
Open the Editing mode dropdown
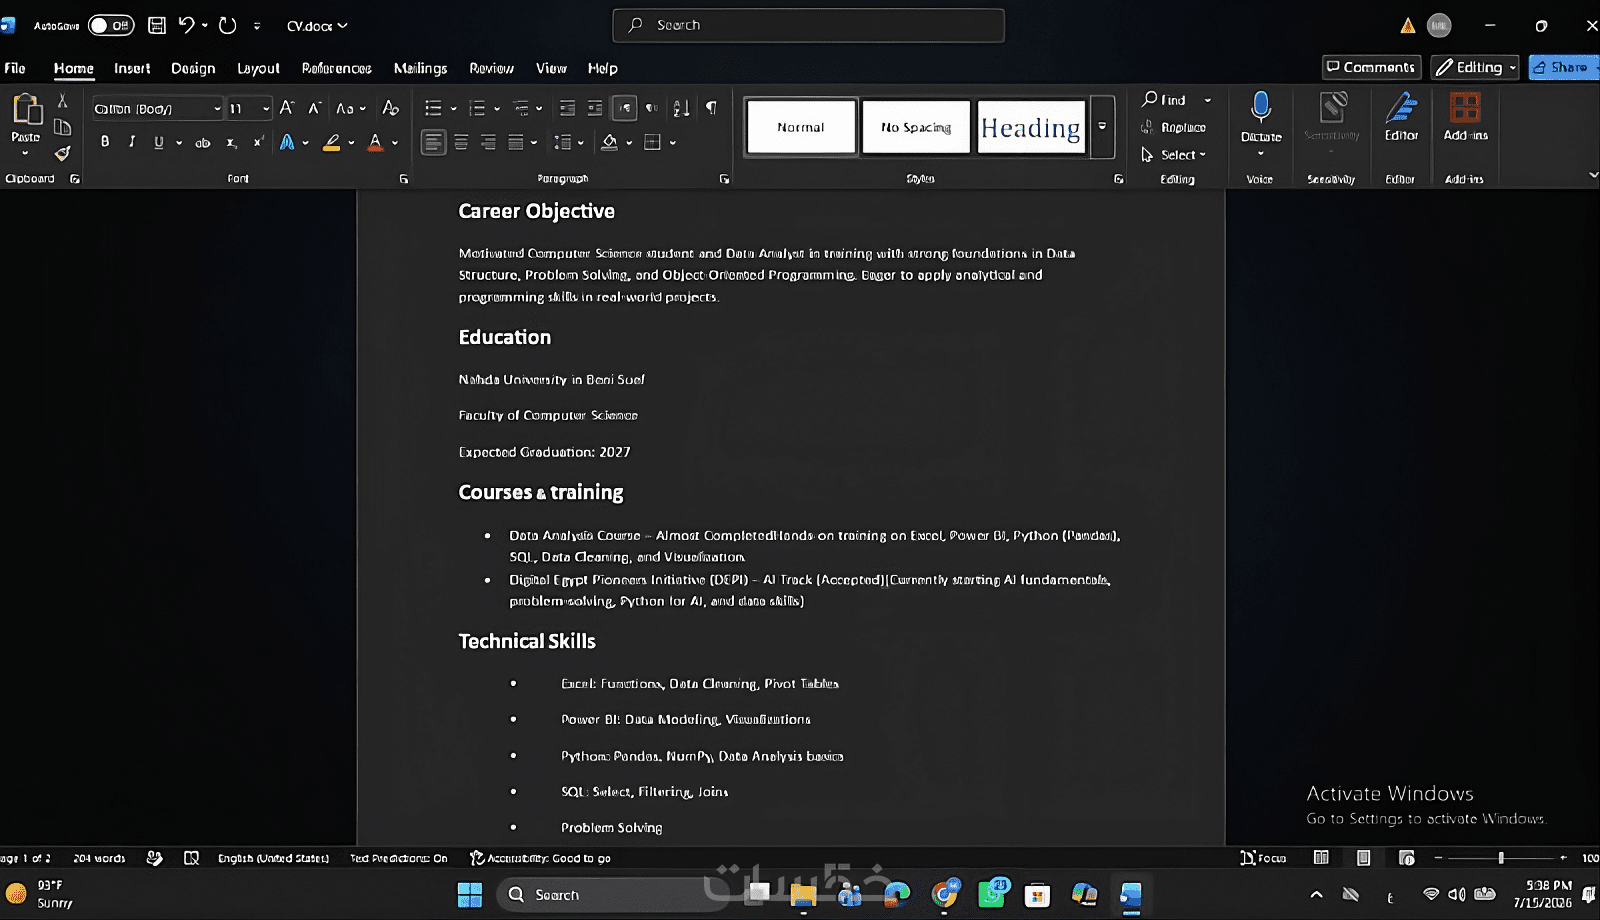pyautogui.click(x=1475, y=67)
